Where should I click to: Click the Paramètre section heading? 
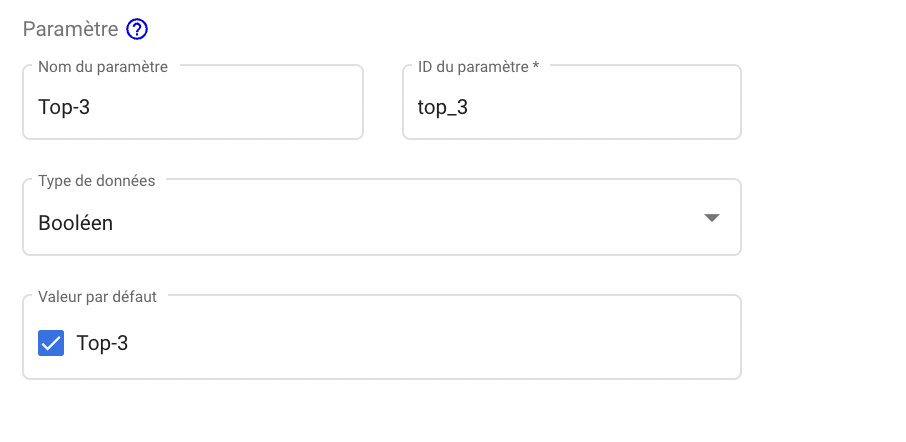point(70,29)
